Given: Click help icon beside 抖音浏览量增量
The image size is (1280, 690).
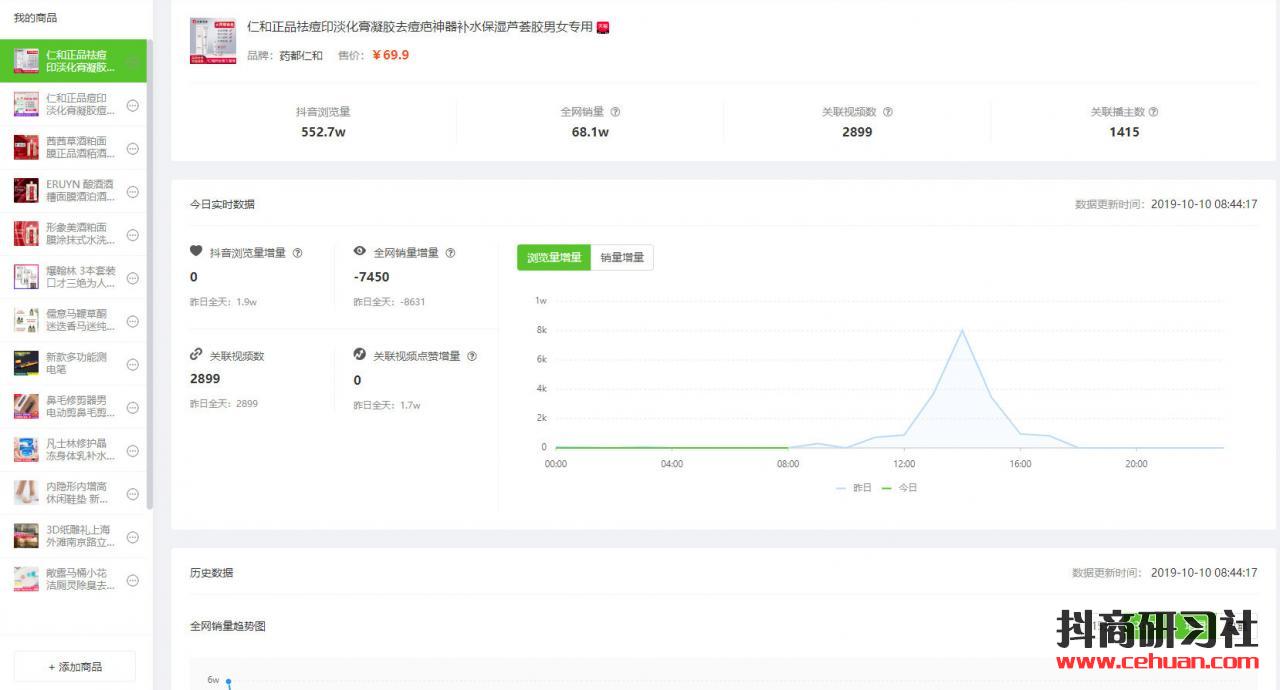Looking at the screenshot, I should pyautogui.click(x=297, y=253).
